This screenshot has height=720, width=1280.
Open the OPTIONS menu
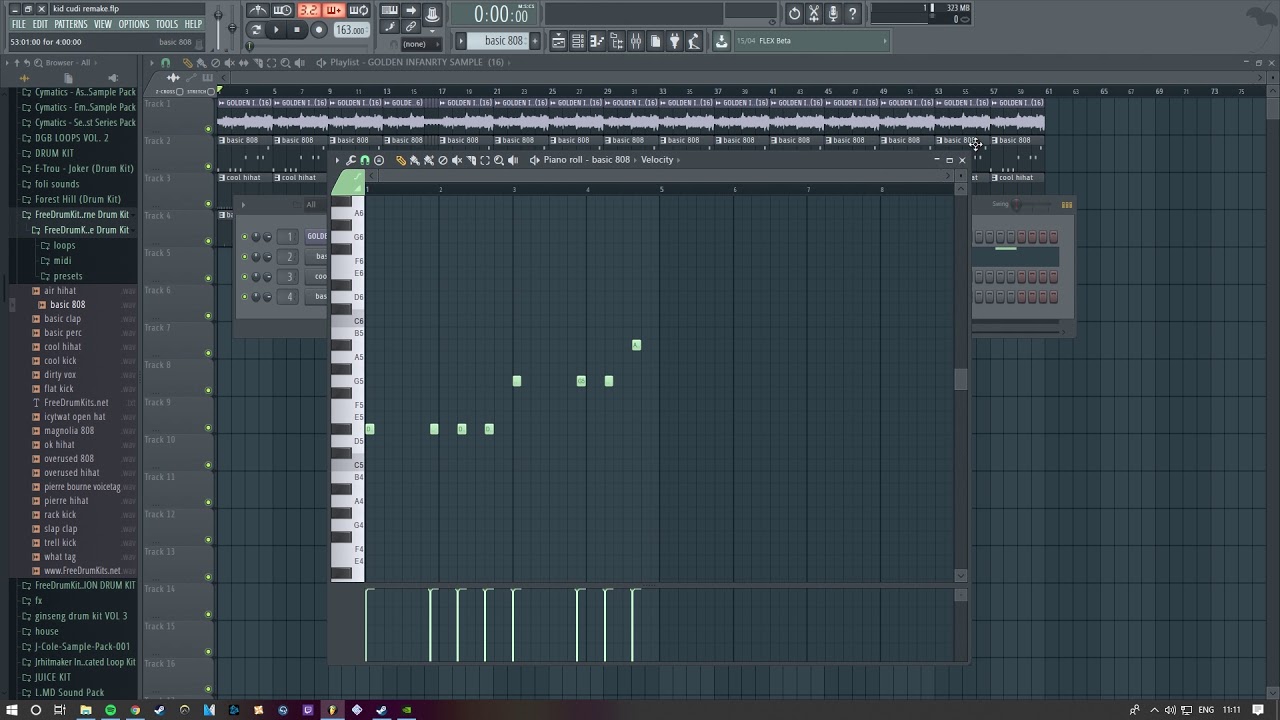[x=134, y=24]
